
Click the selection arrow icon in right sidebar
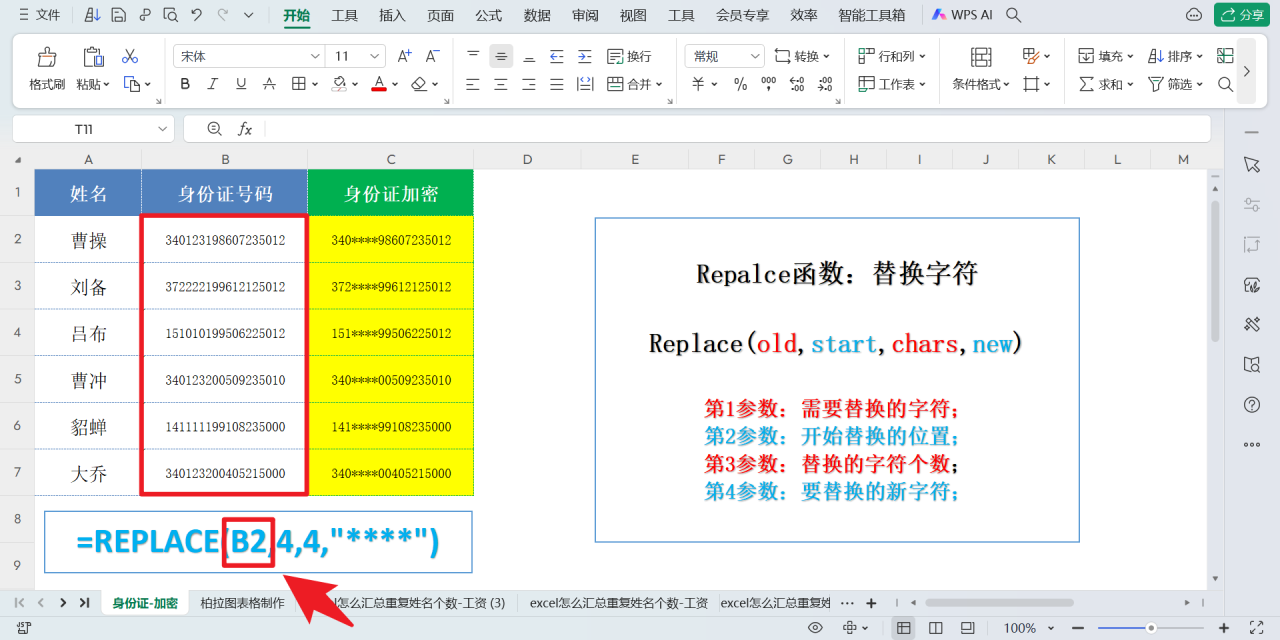[x=1251, y=164]
